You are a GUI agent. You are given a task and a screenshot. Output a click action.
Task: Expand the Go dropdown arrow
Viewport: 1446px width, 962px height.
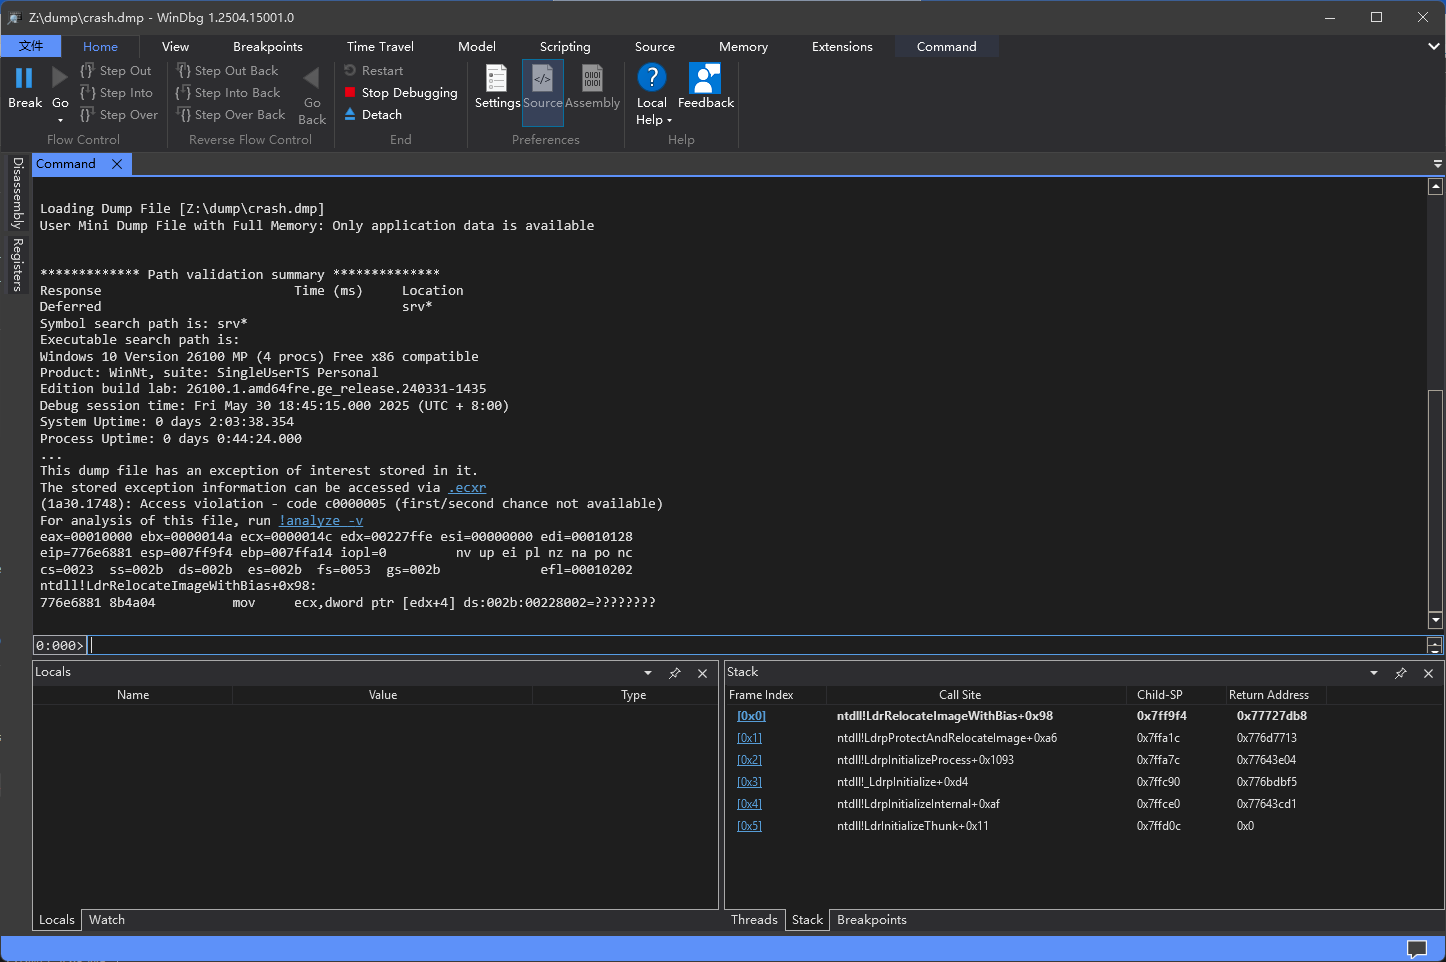pos(60,121)
